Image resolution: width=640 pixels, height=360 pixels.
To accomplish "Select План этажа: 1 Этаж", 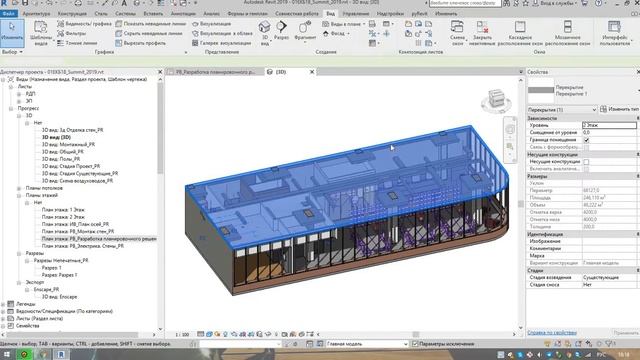I will tap(63, 210).
